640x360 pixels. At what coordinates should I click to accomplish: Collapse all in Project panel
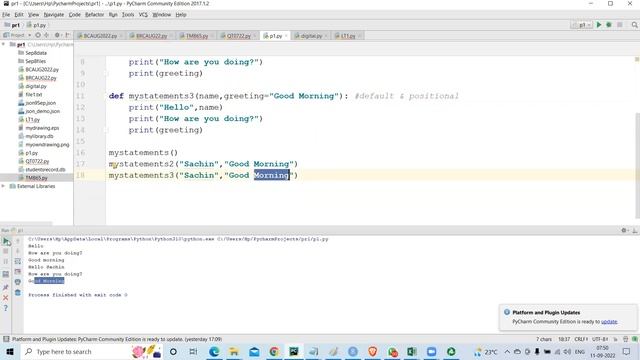(47, 36)
